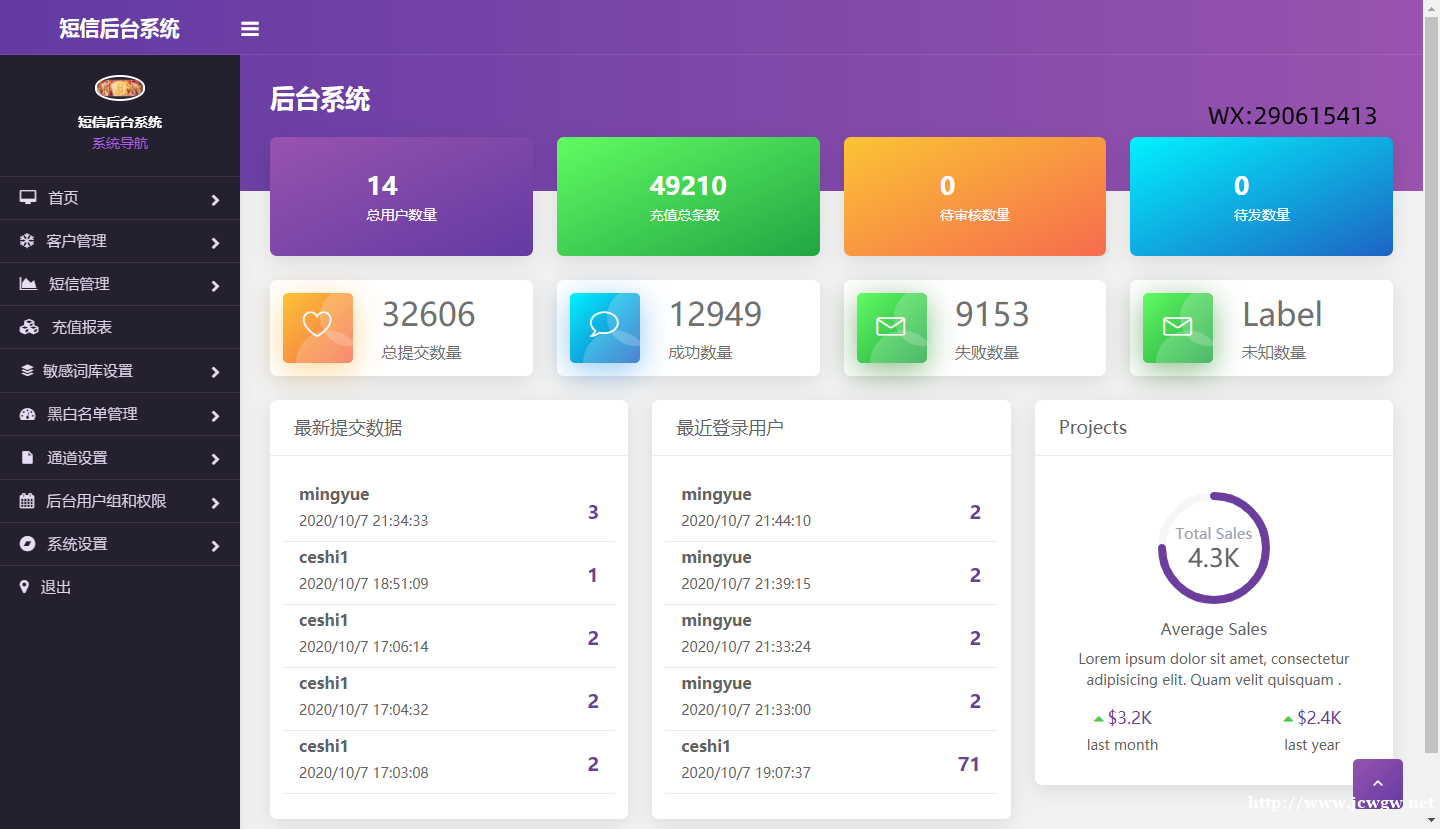This screenshot has height=829, width=1440.
Task: Click the green 充值总条数 stat card
Action: click(x=688, y=197)
